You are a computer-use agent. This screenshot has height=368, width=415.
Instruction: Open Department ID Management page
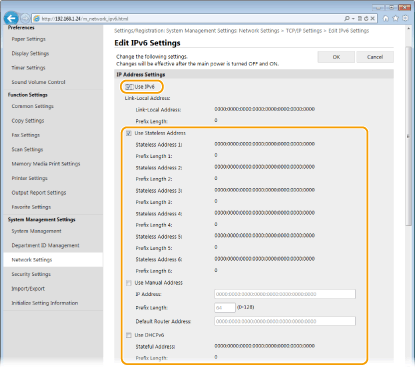coord(45,245)
